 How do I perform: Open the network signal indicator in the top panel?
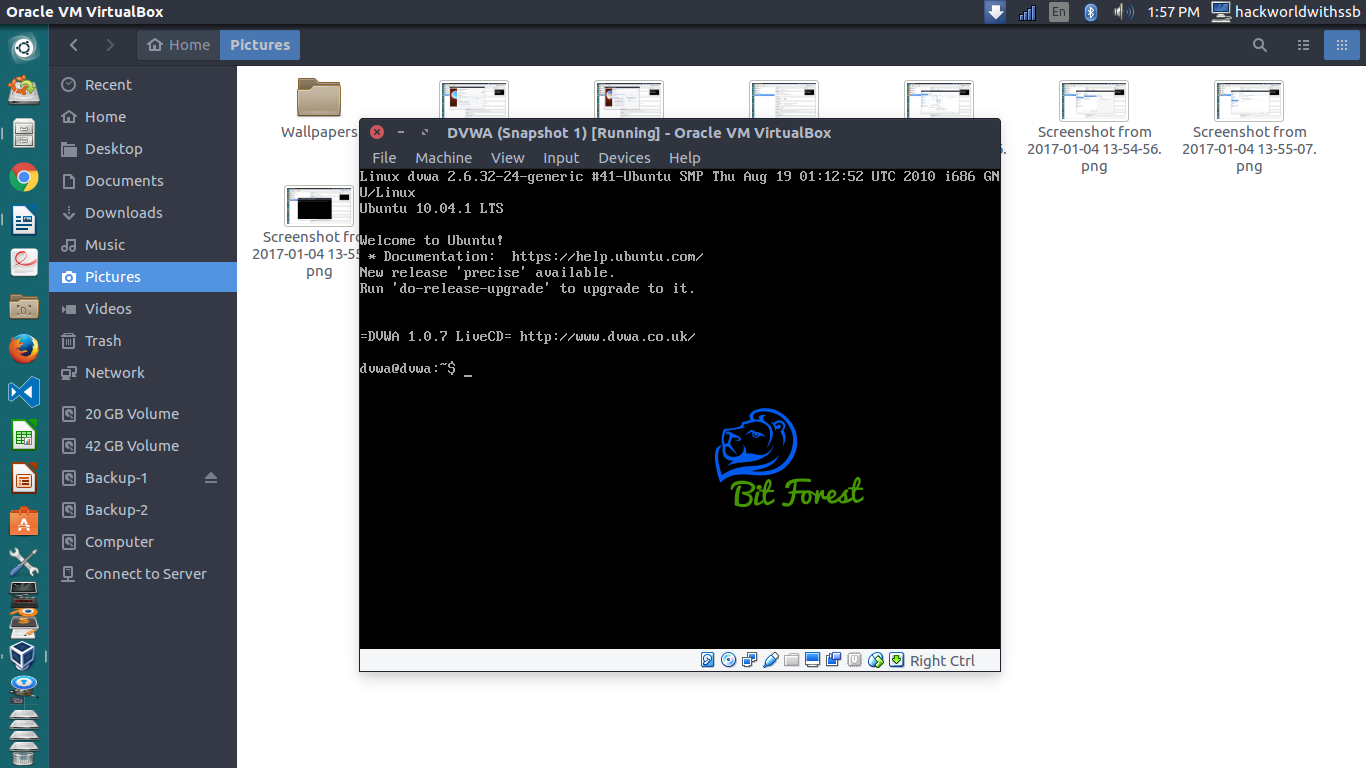pyautogui.click(x=1027, y=12)
